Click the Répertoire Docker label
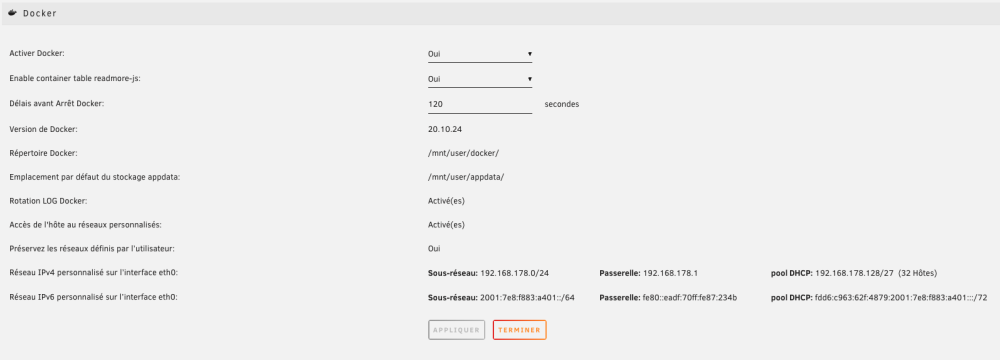Image resolution: width=1000 pixels, height=360 pixels. tap(43, 153)
